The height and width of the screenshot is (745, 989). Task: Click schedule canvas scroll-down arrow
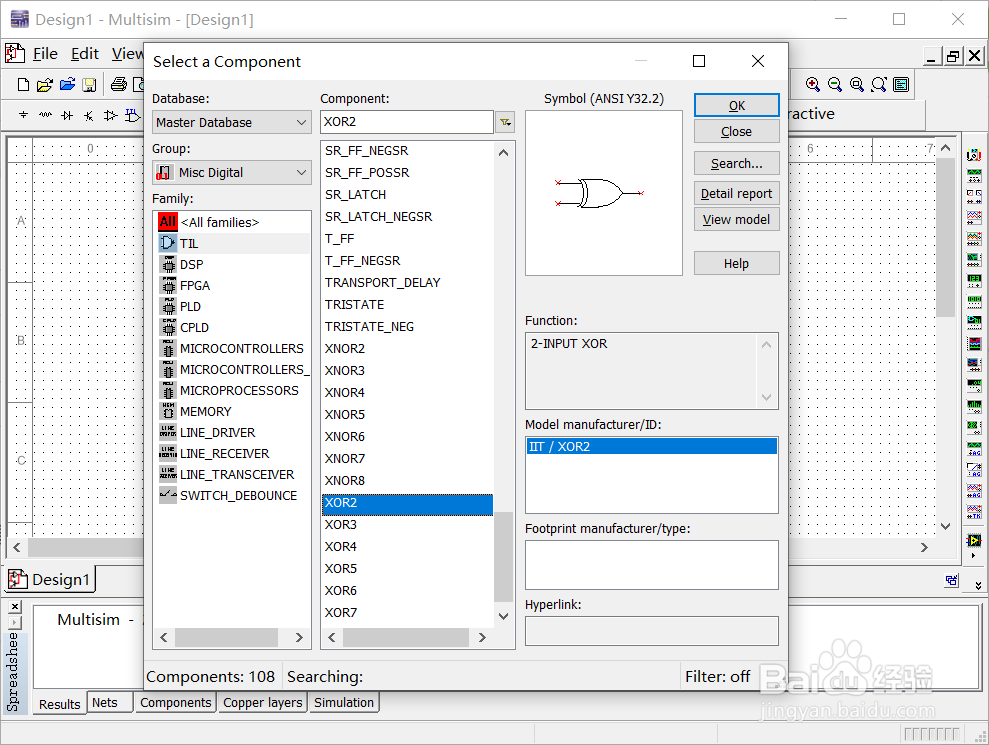click(x=945, y=526)
